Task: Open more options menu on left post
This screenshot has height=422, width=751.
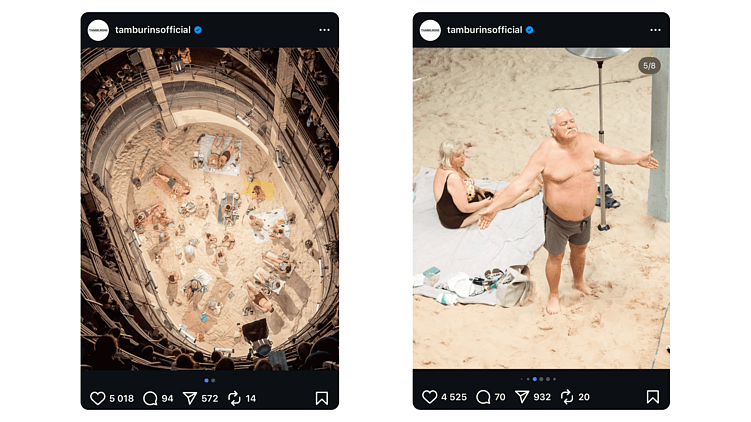Action: click(x=324, y=30)
